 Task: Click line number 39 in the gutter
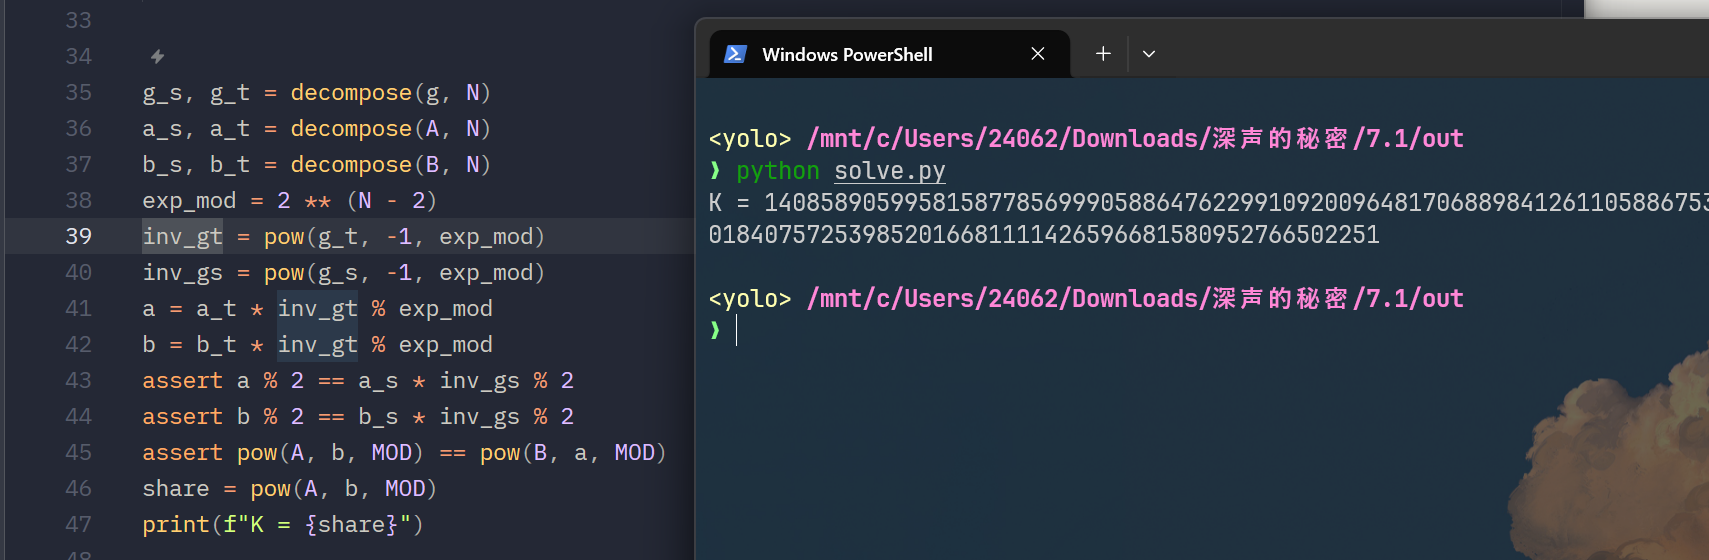click(78, 236)
